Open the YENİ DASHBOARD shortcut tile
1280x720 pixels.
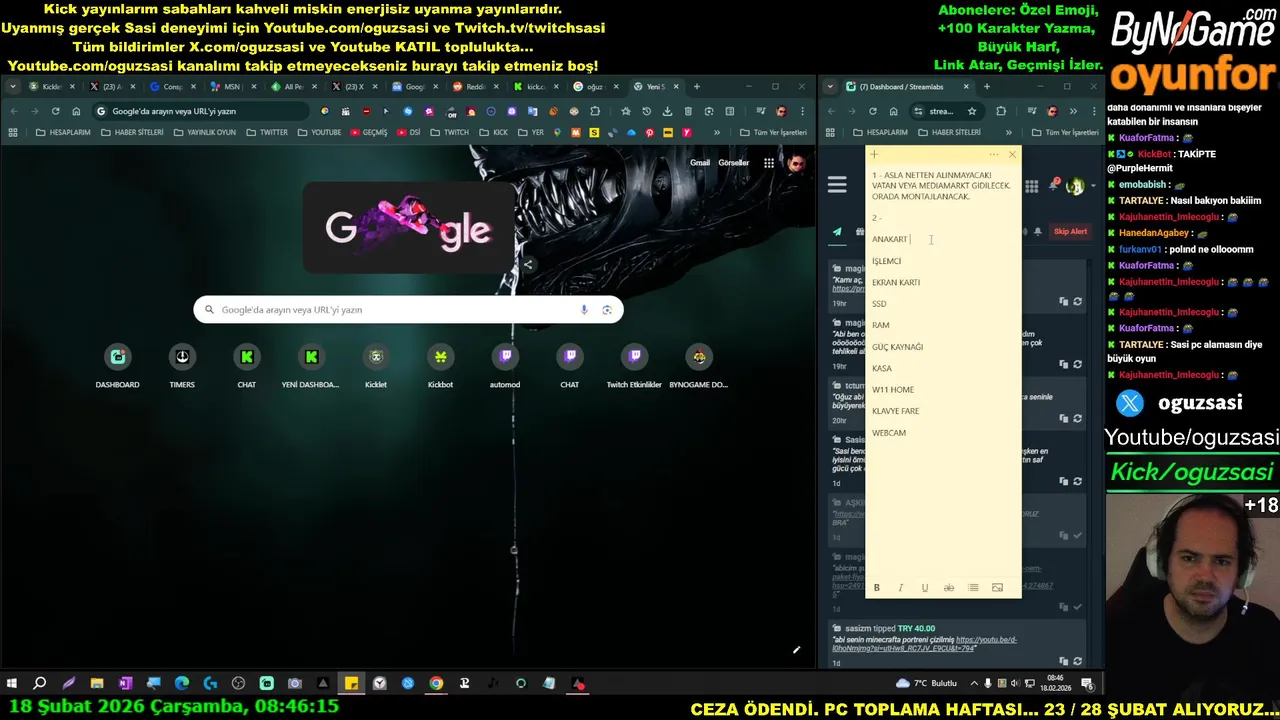(x=311, y=366)
